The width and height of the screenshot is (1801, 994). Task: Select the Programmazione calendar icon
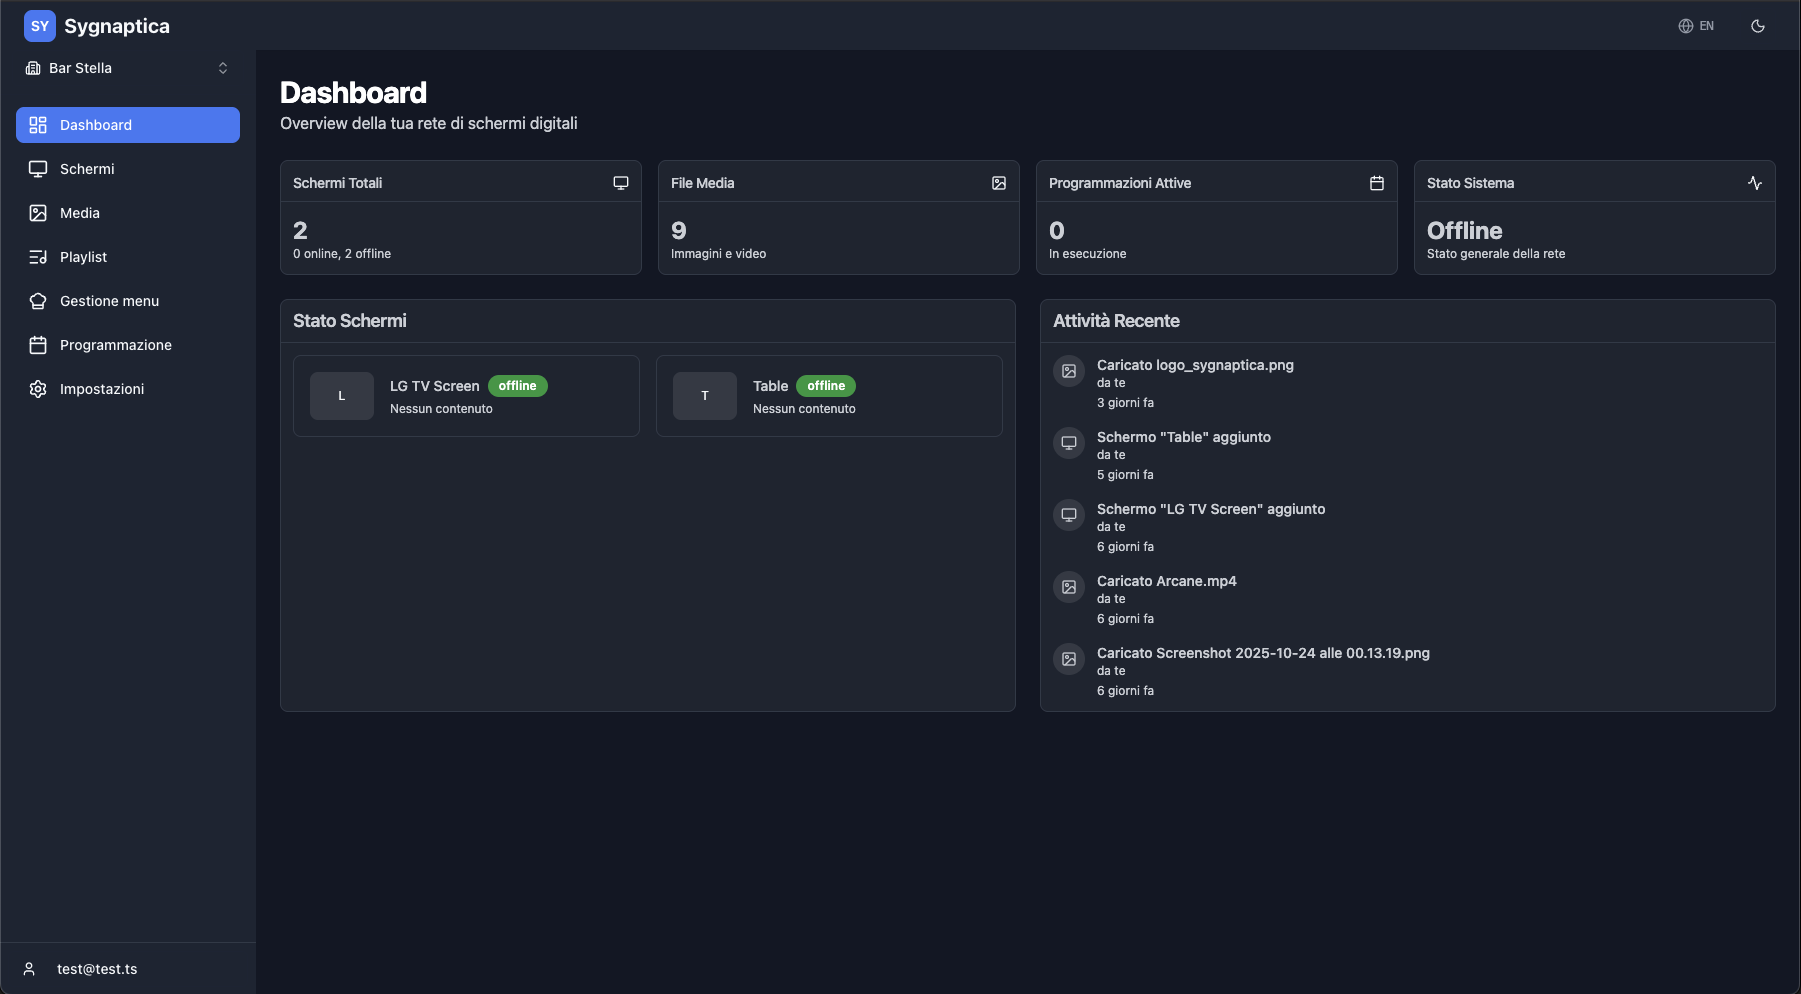click(37, 345)
